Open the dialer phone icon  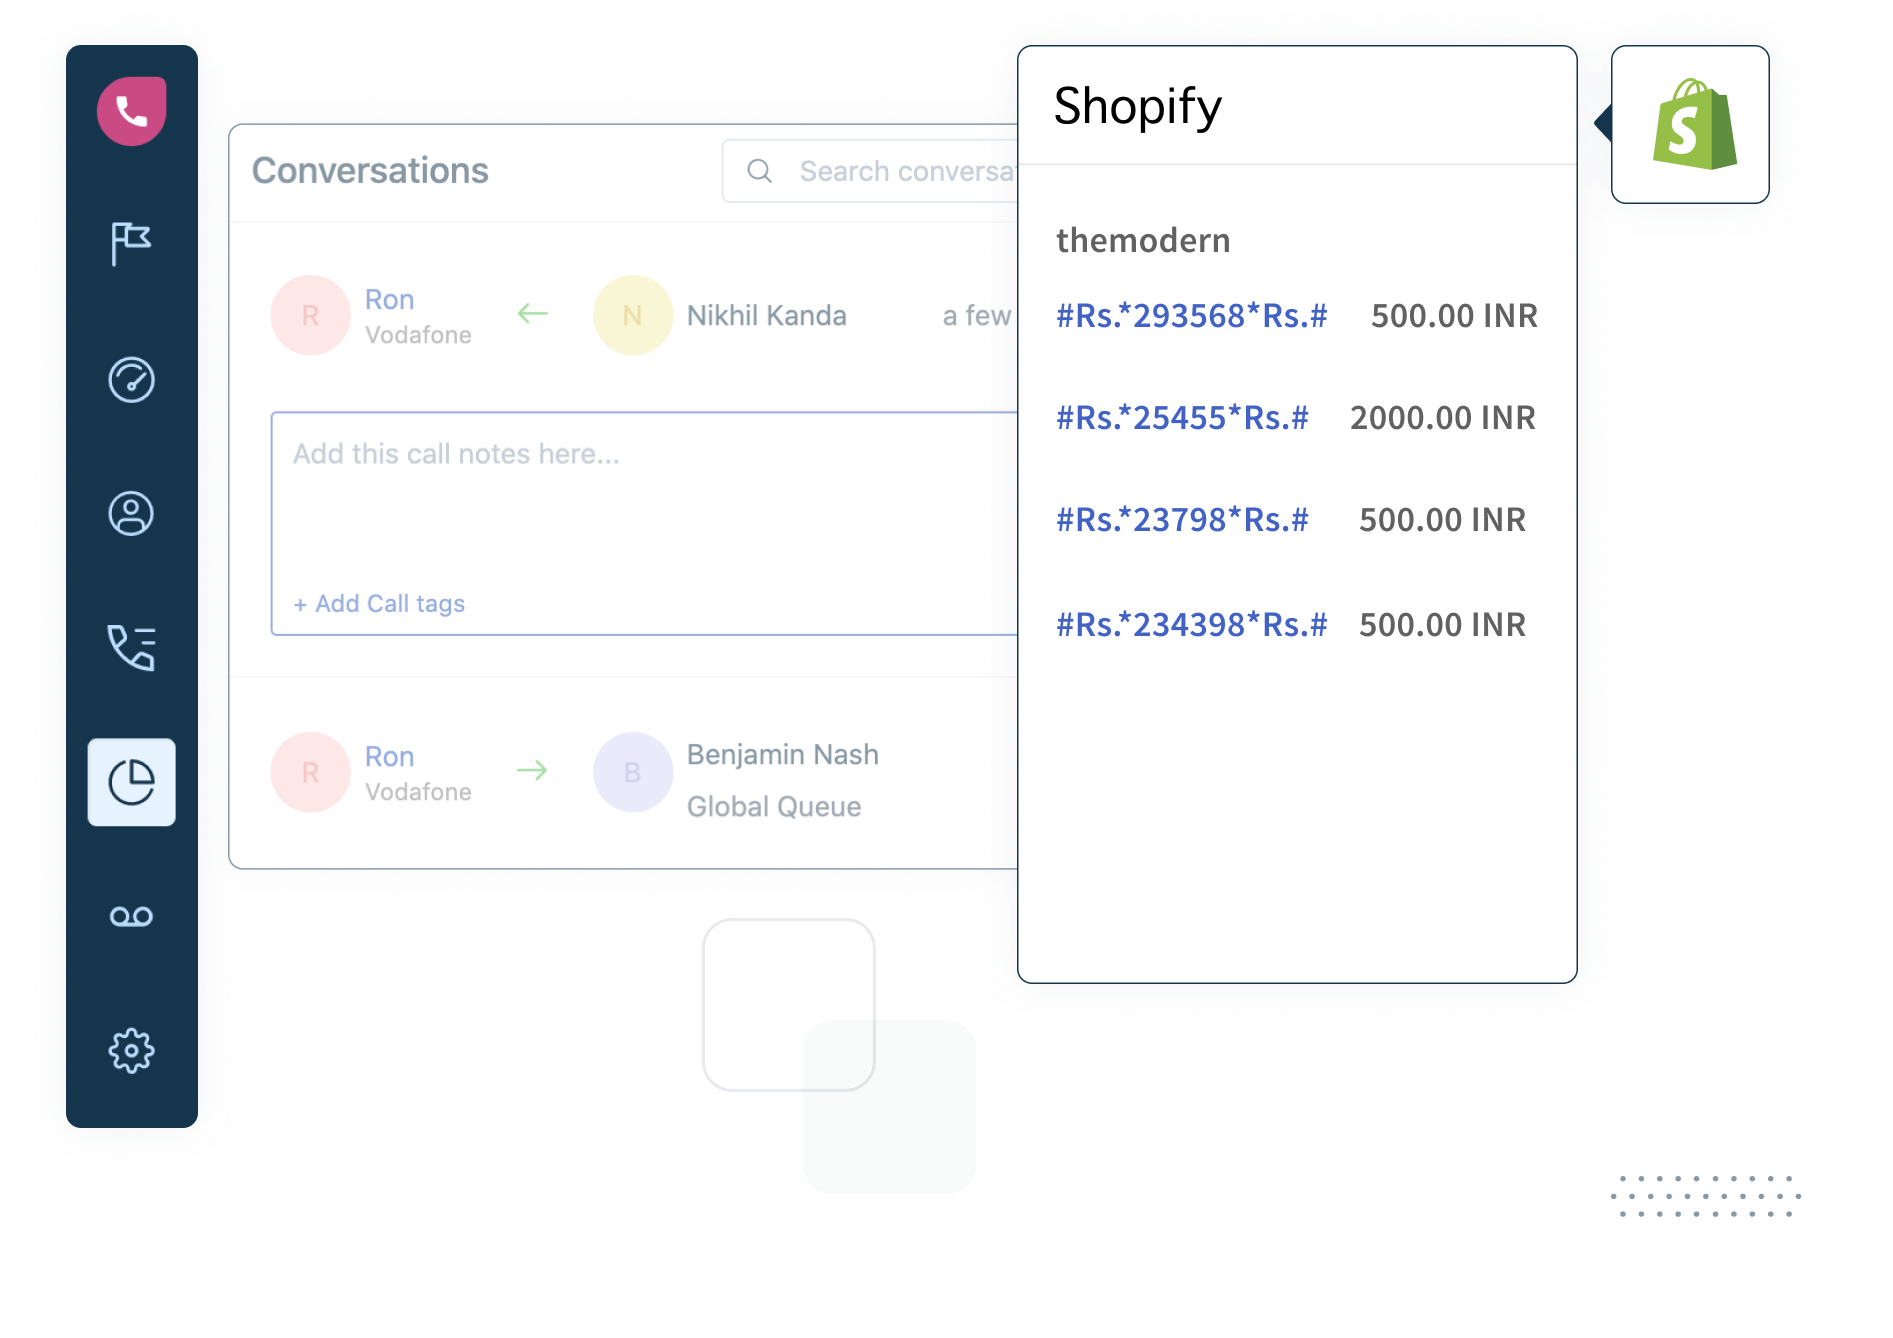pos(130,110)
